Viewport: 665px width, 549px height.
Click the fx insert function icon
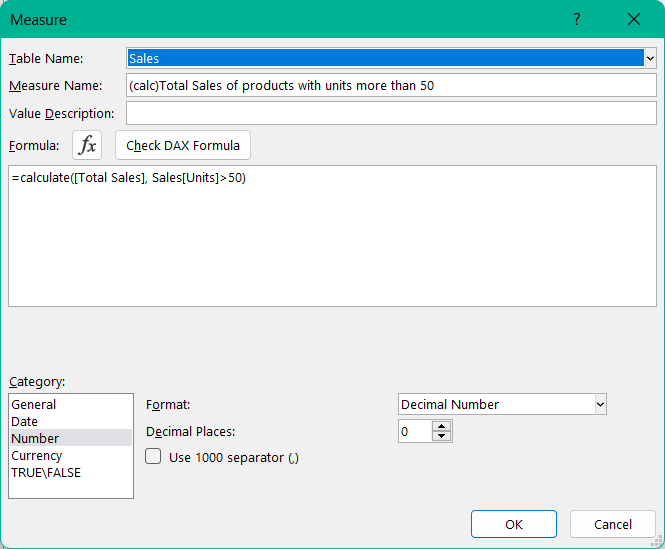coord(88,145)
